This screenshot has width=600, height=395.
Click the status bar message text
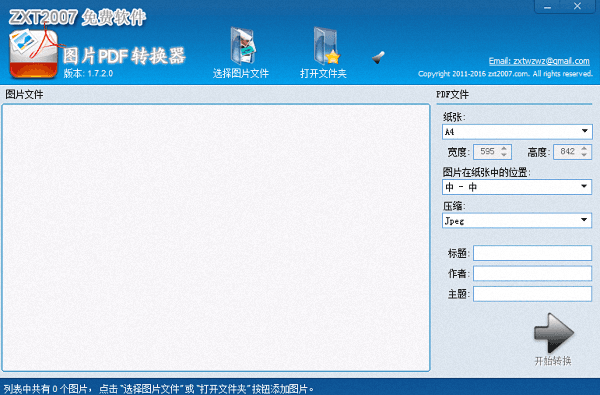pyautogui.click(x=158, y=389)
